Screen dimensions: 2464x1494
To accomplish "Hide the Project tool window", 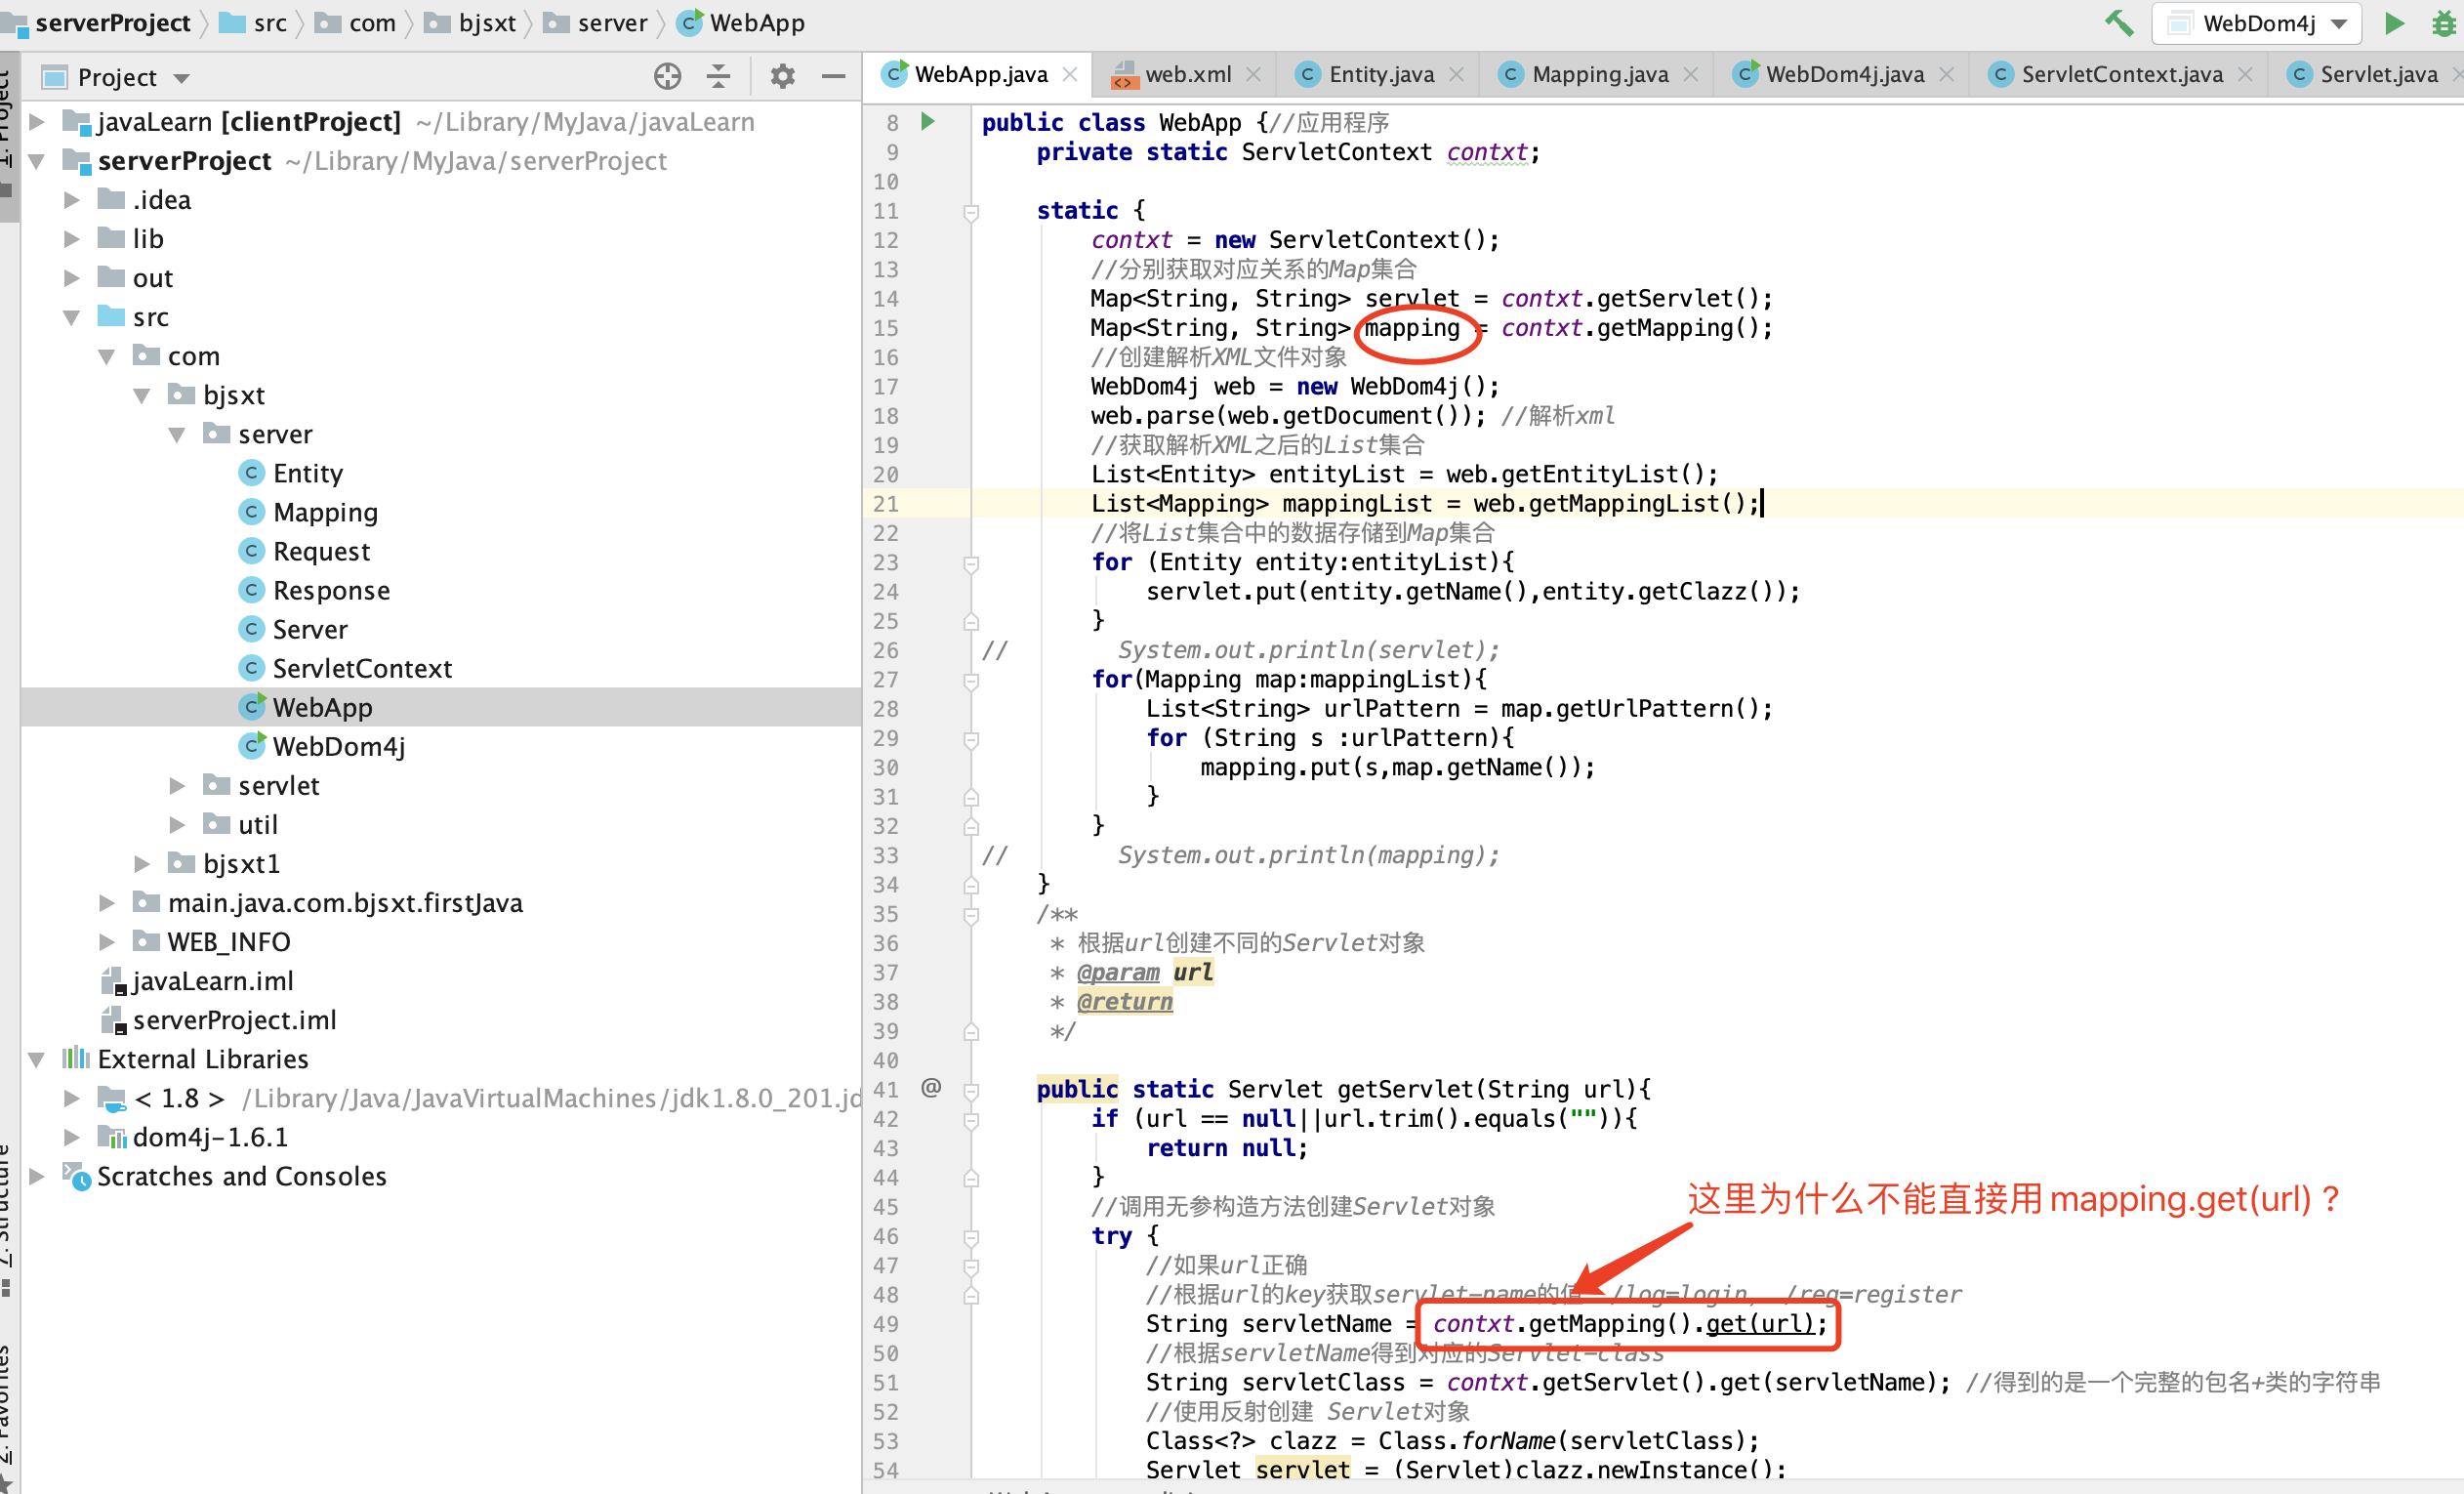I will coord(833,76).
